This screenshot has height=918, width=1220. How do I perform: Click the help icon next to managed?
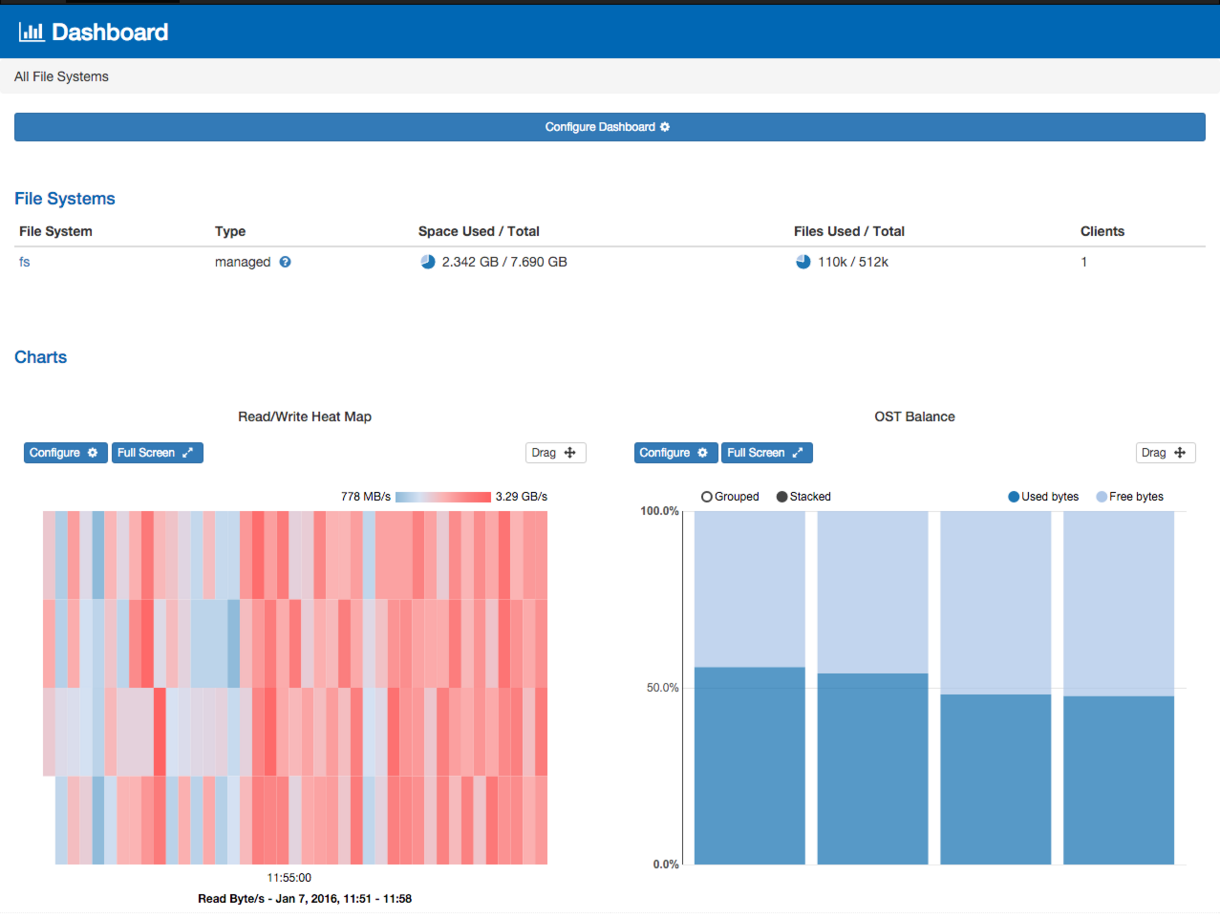click(x=285, y=262)
